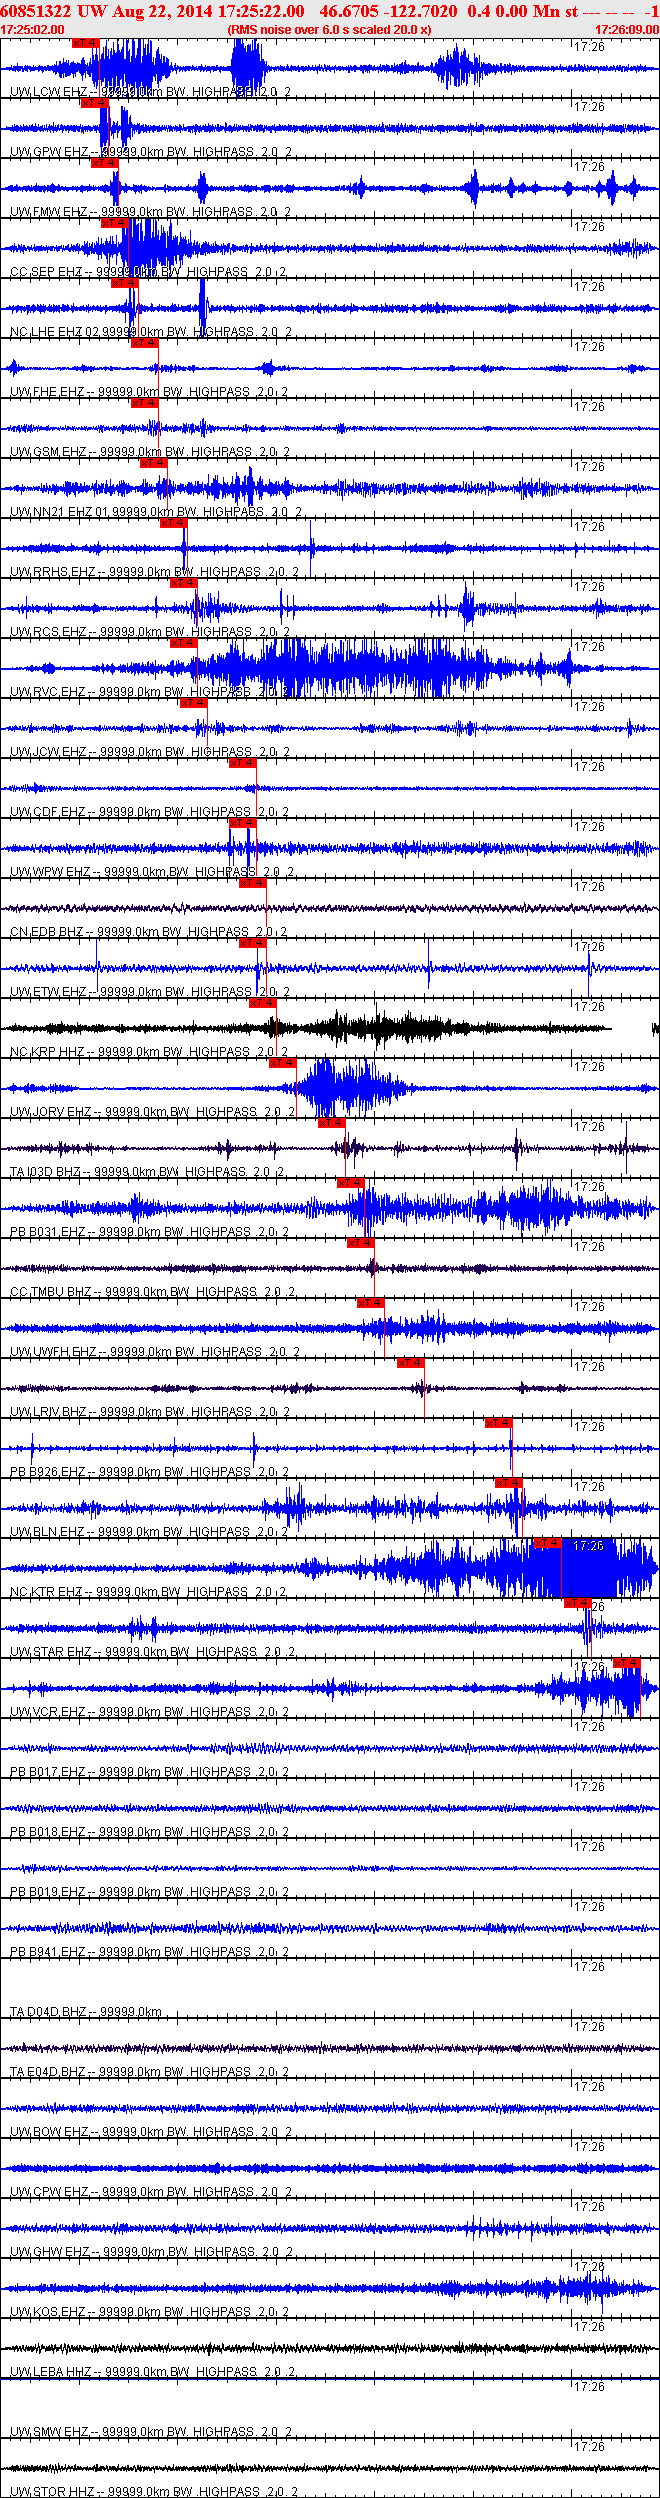Select the B017 EHZ station label
Viewport: 660px width, 2498px height.
(x=149, y=1772)
